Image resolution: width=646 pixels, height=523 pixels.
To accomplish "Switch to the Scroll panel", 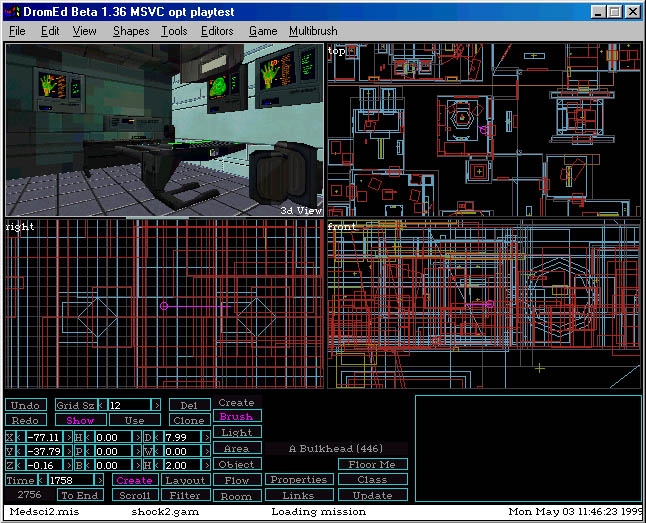I will click(135, 495).
